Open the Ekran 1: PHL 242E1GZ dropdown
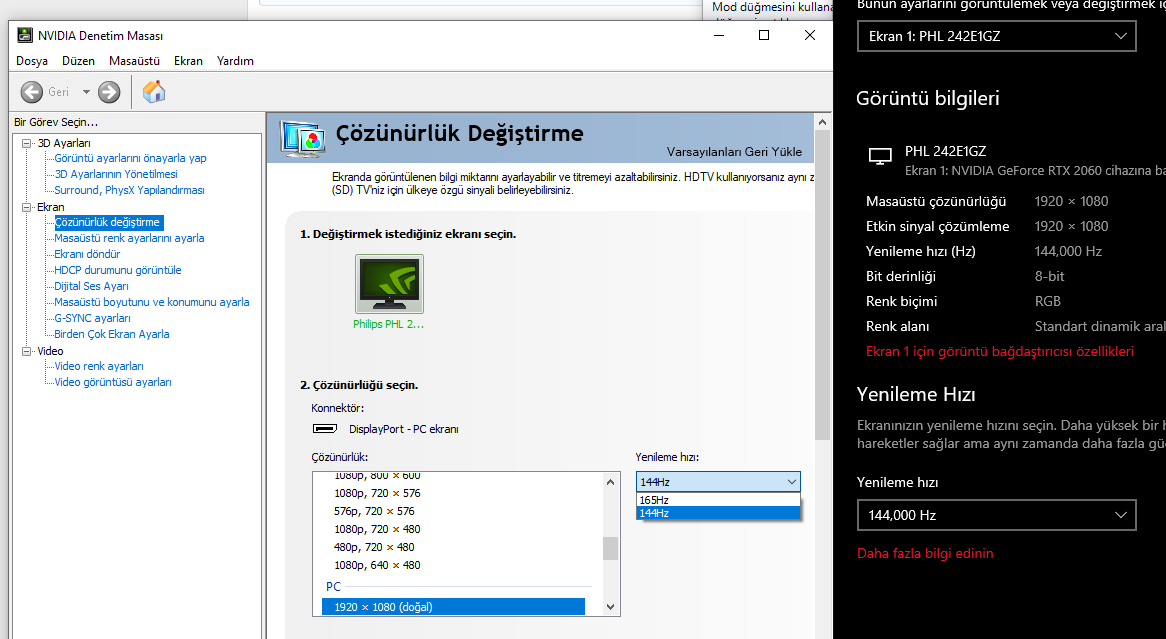 click(996, 36)
